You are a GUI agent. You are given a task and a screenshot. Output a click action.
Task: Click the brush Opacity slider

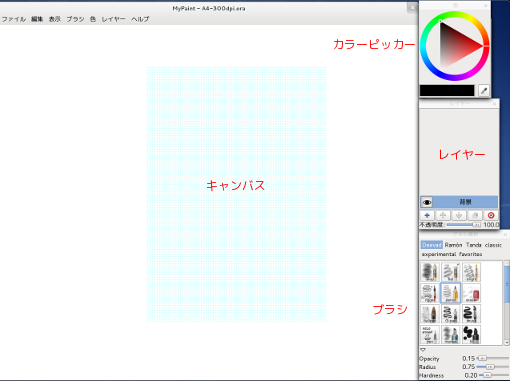click(x=493, y=358)
